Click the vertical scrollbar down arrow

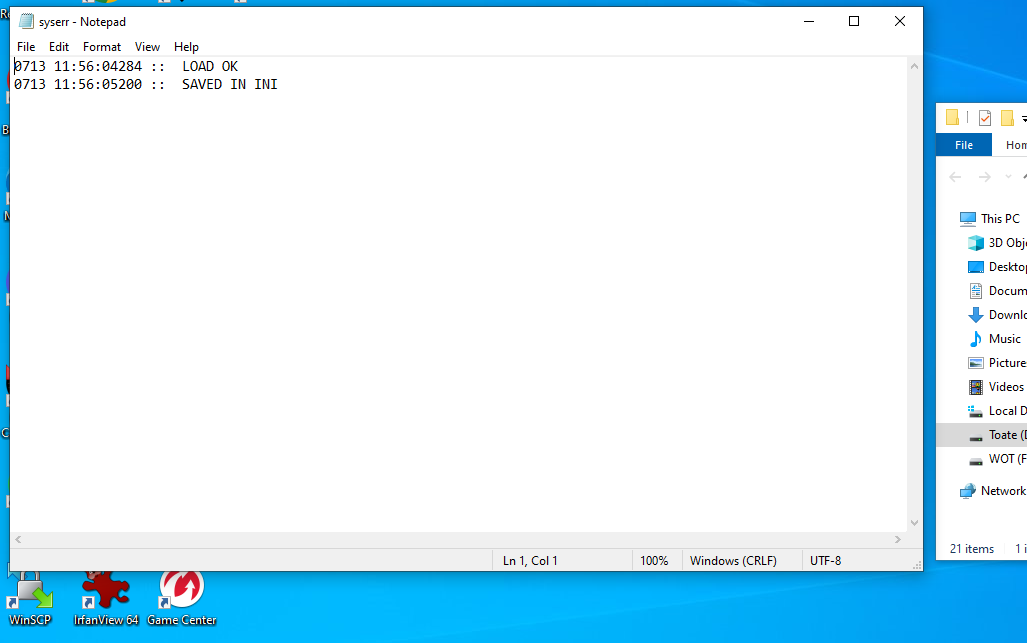914,523
